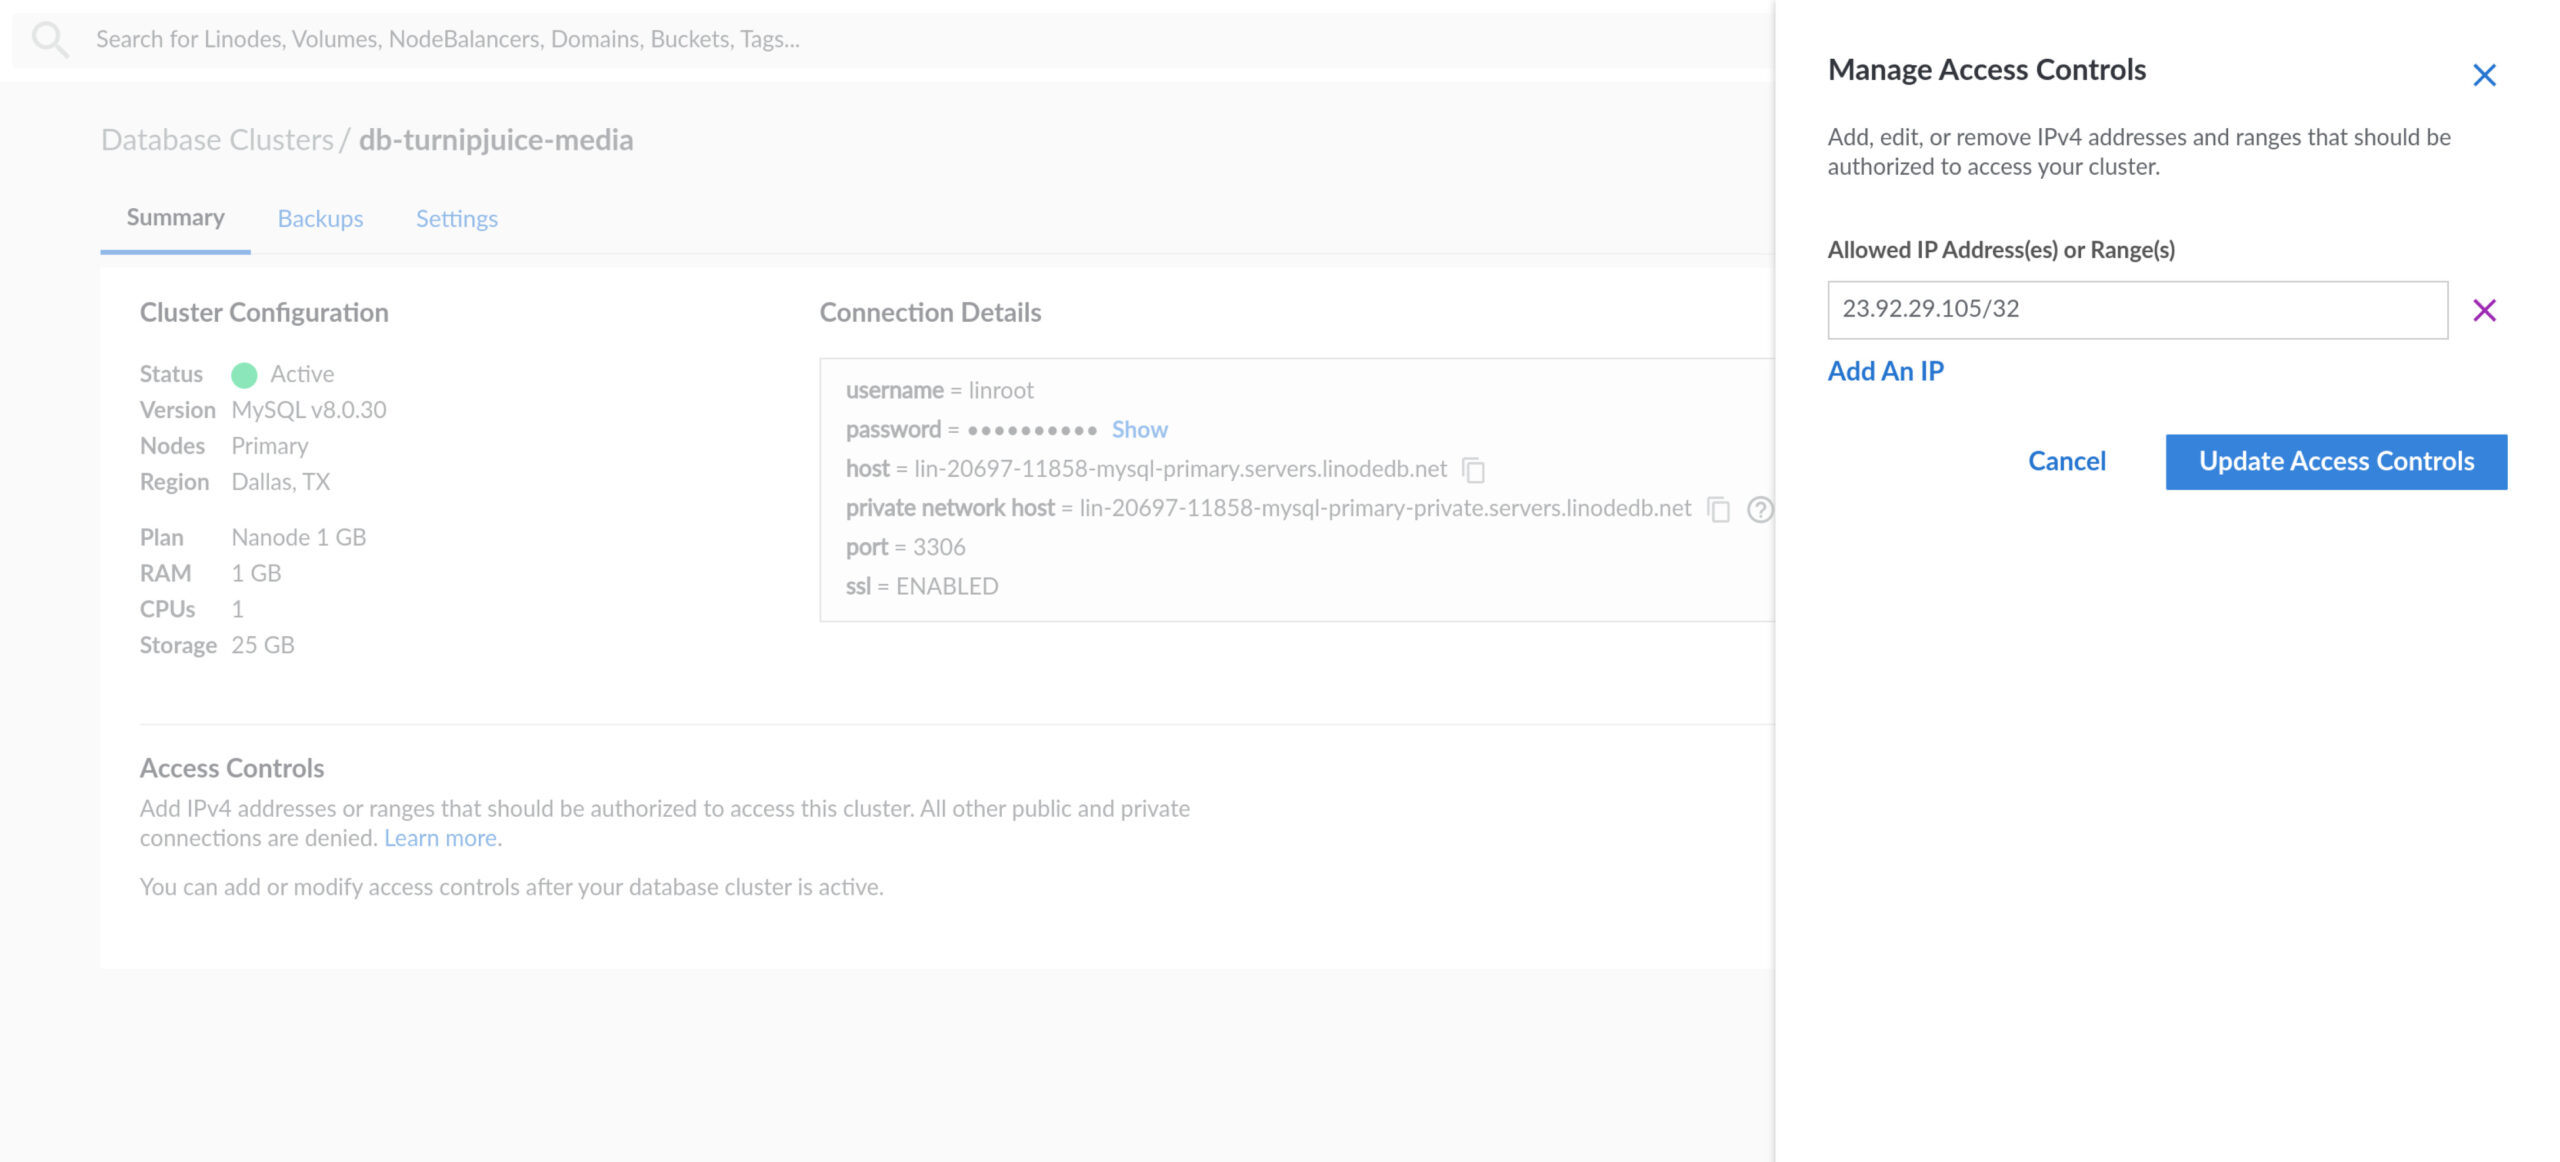Viewport: 2560px width, 1162px height.
Task: Click the Allowed IP Address(es) or Range(s) label
Action: coord(2001,250)
